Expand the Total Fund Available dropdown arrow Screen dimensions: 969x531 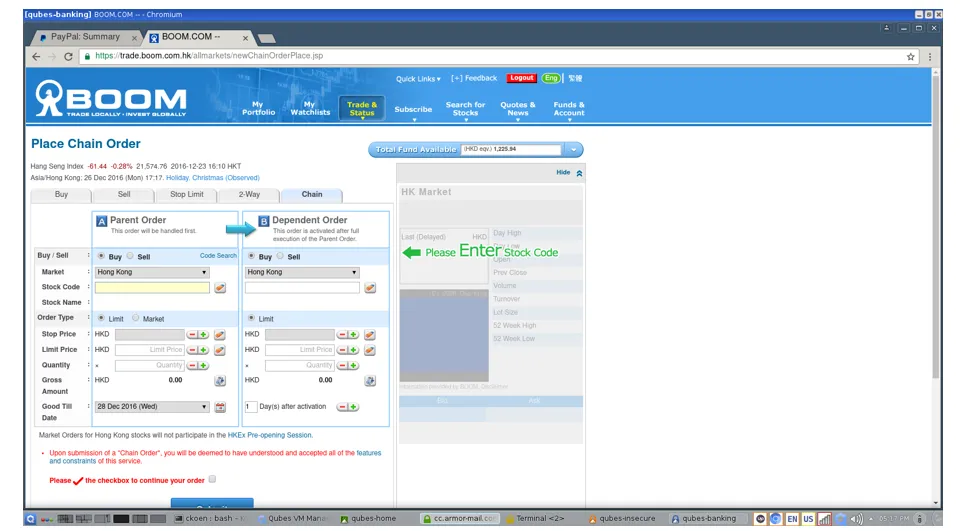pyautogui.click(x=573, y=150)
